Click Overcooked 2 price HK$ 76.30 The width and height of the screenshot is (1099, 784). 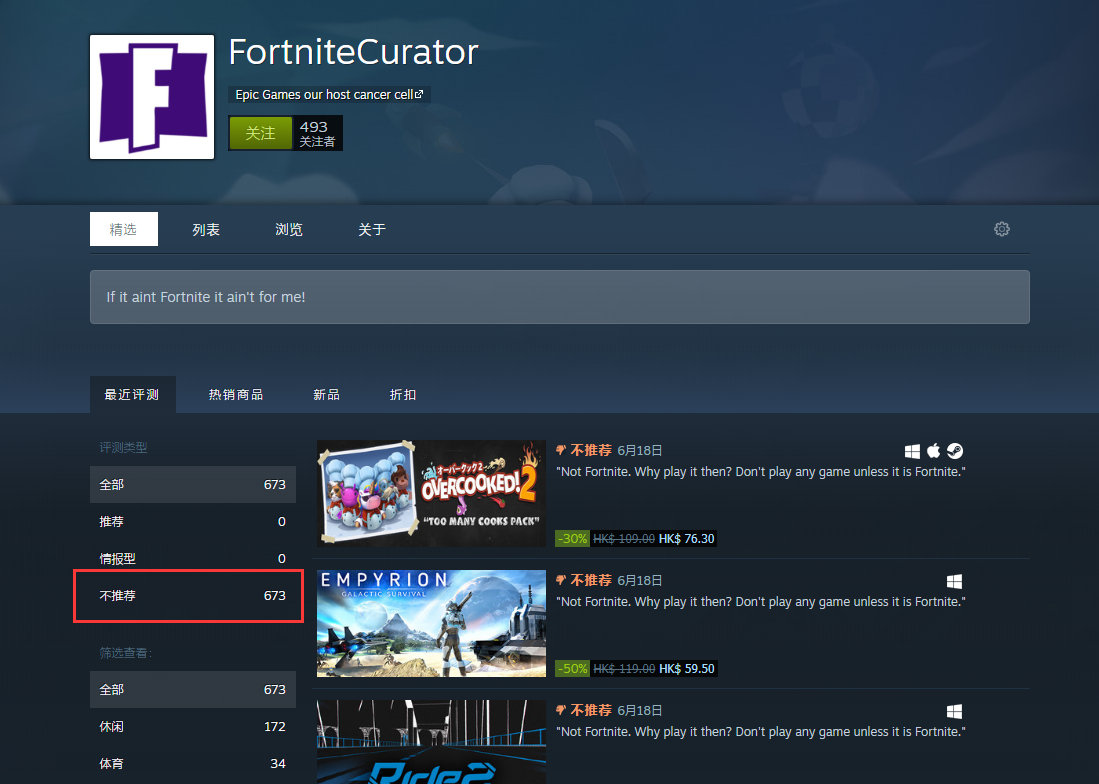pyautogui.click(x=686, y=539)
